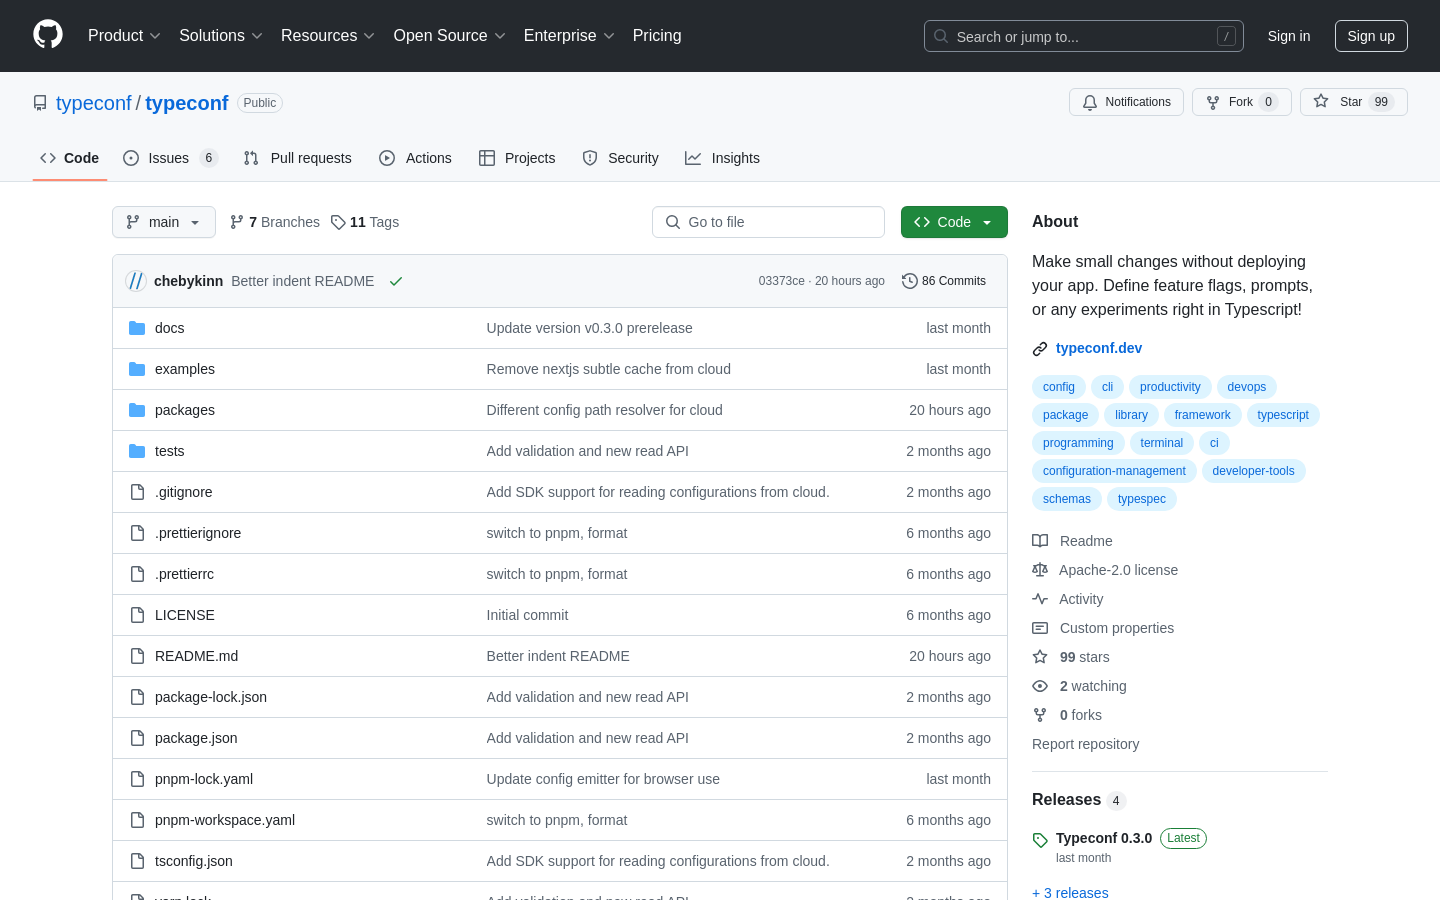Open the .prettierrc file
Viewport: 1440px width, 900px height.
coord(184,574)
